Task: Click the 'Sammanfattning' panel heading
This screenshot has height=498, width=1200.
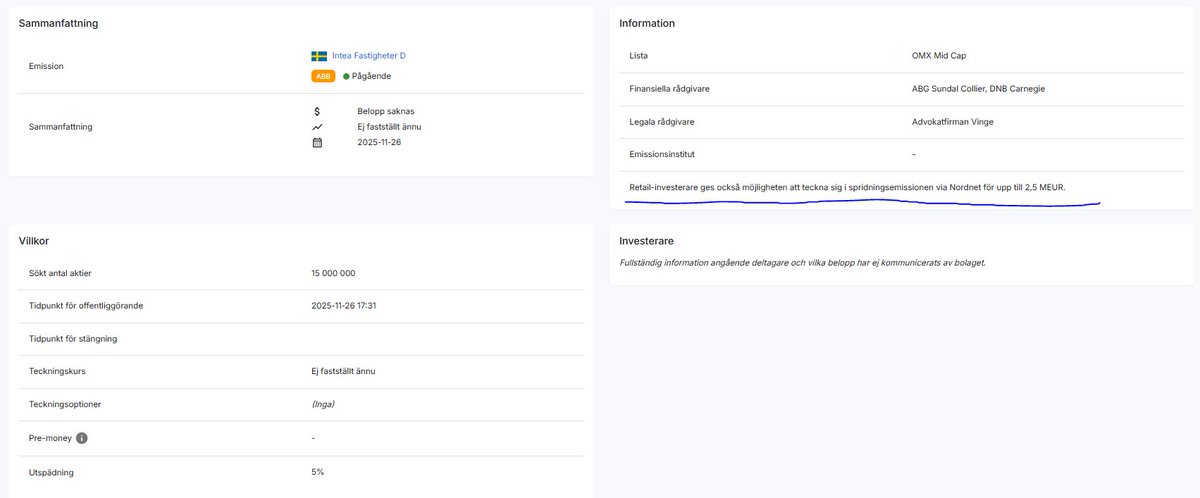Action: (58, 23)
